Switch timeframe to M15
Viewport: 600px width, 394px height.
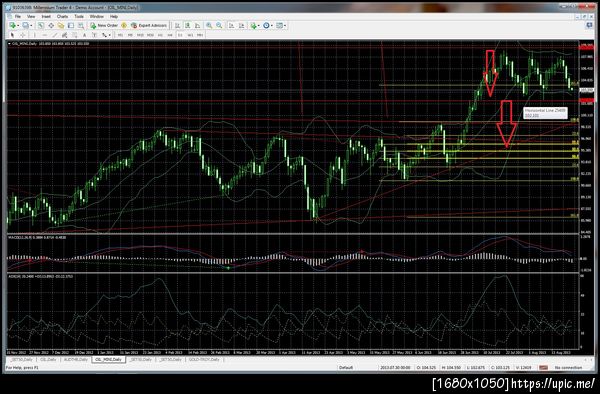tap(140, 35)
